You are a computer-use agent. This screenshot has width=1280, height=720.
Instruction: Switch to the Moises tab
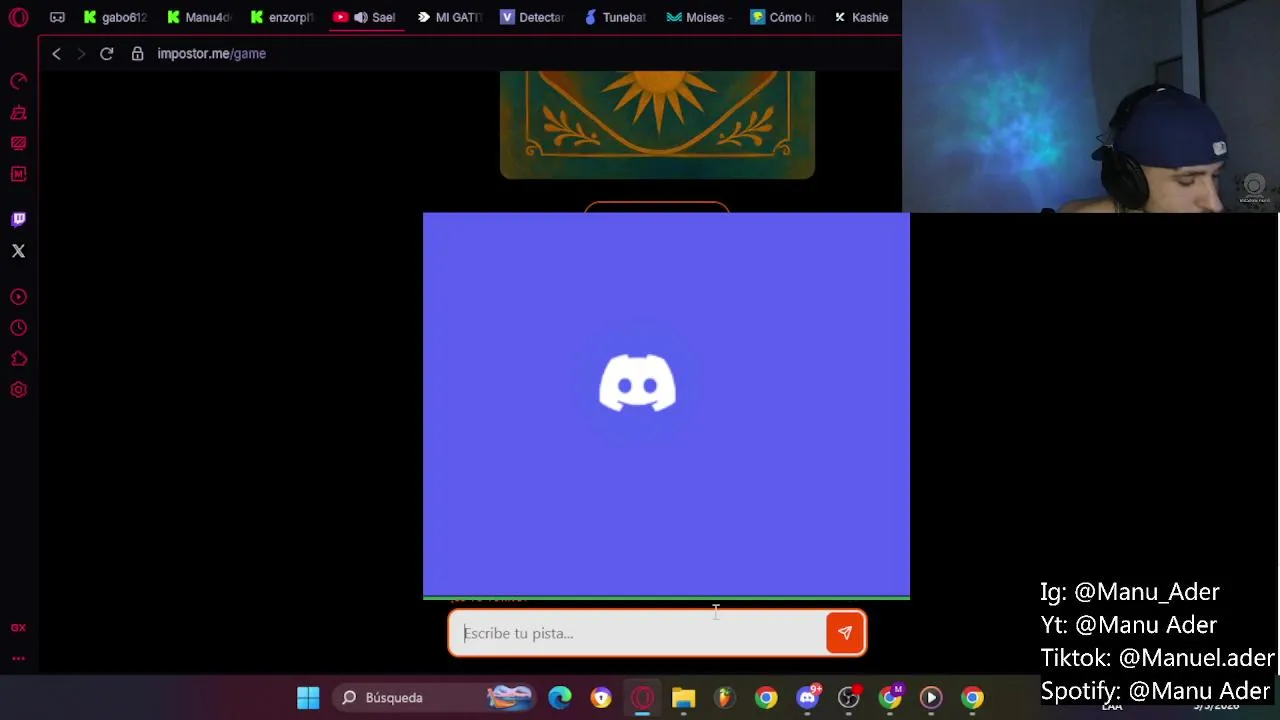click(x=699, y=17)
